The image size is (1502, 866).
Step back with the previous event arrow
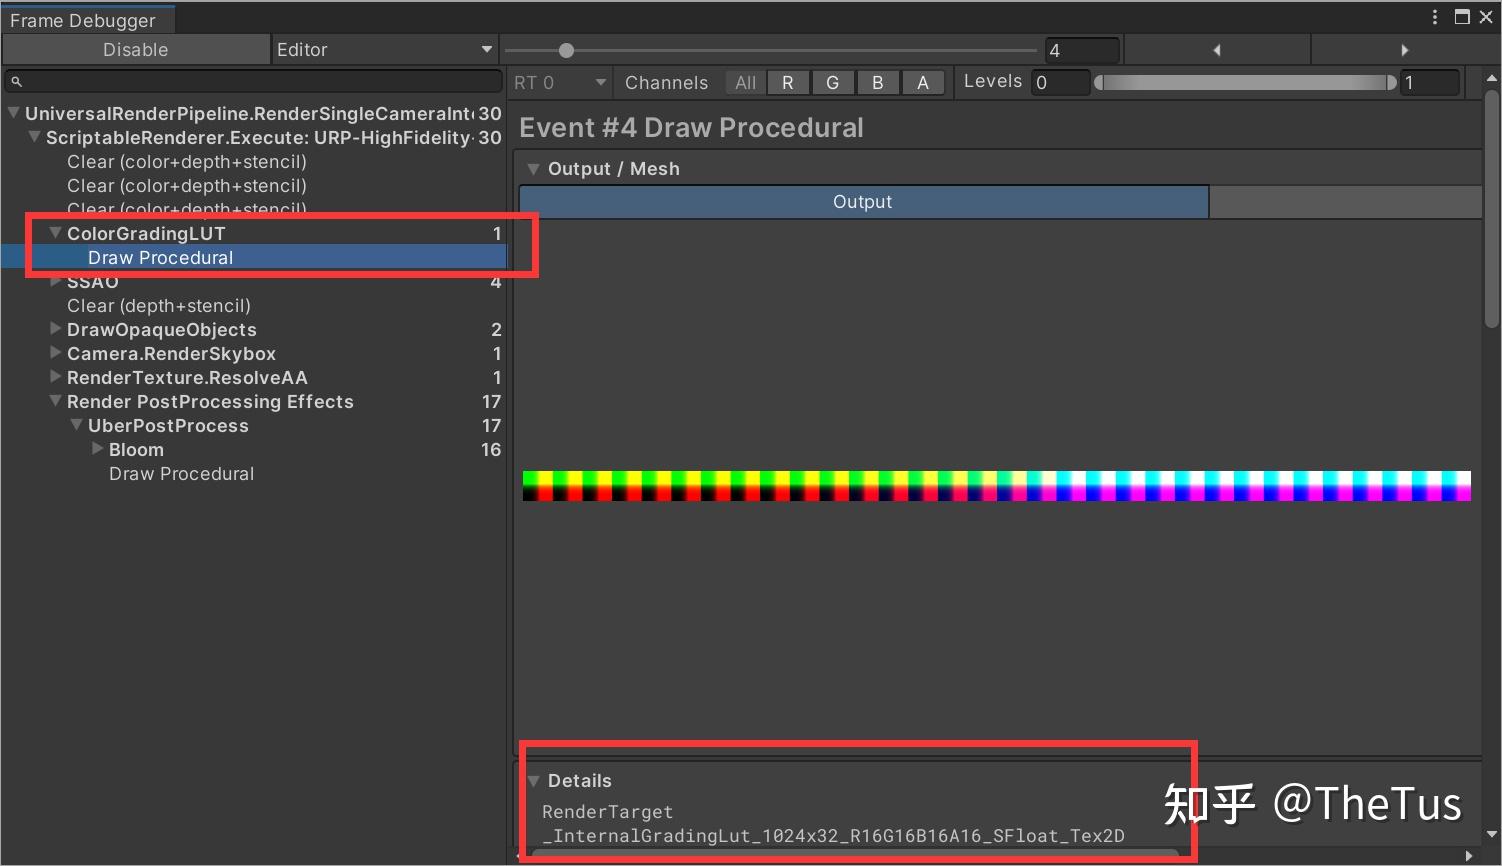click(1216, 49)
